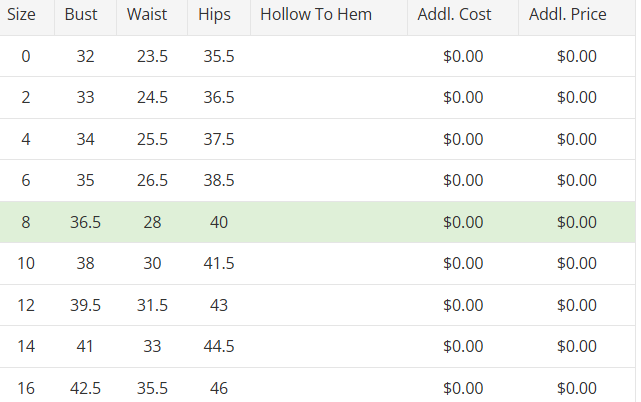The height and width of the screenshot is (402, 641).
Task: Click hips value 38.5 in size 6 row
Action: (219, 181)
